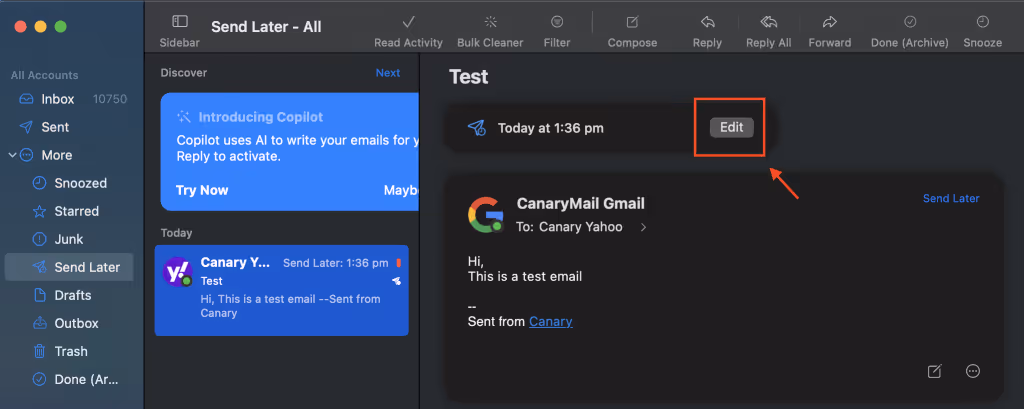Click the scheduled send plane icon

(476, 128)
